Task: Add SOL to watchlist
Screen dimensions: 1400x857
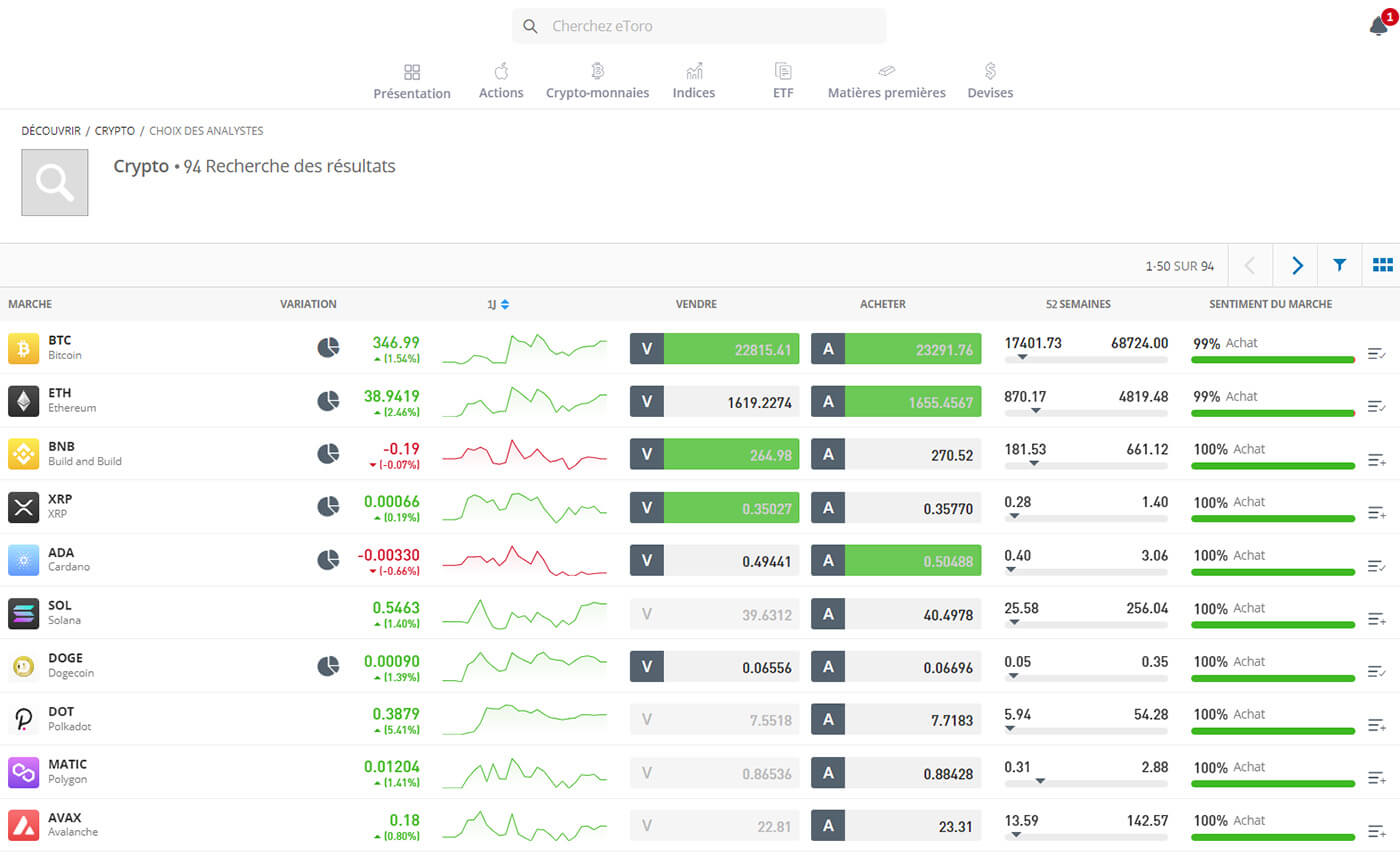Action: click(1376, 619)
